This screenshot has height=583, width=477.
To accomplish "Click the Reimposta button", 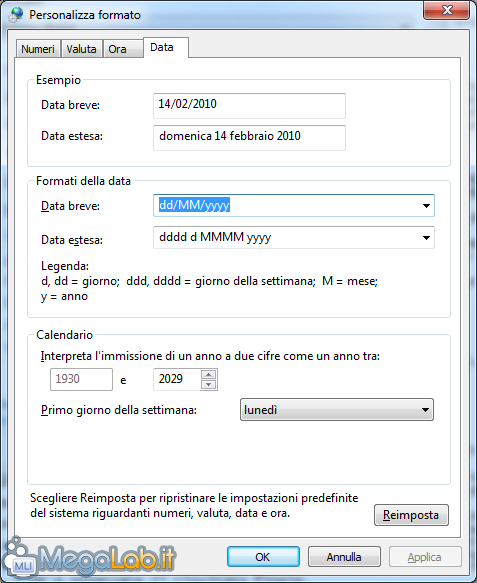I will pos(411,515).
